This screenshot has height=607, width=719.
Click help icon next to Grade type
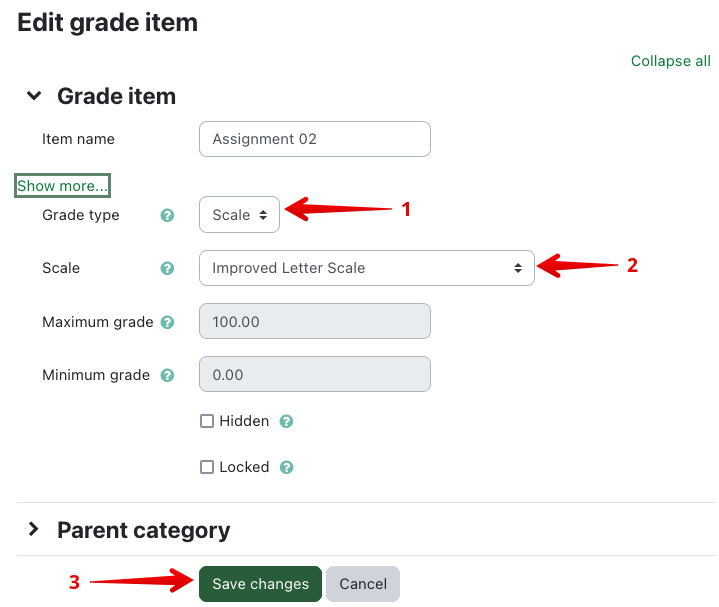pyautogui.click(x=168, y=215)
